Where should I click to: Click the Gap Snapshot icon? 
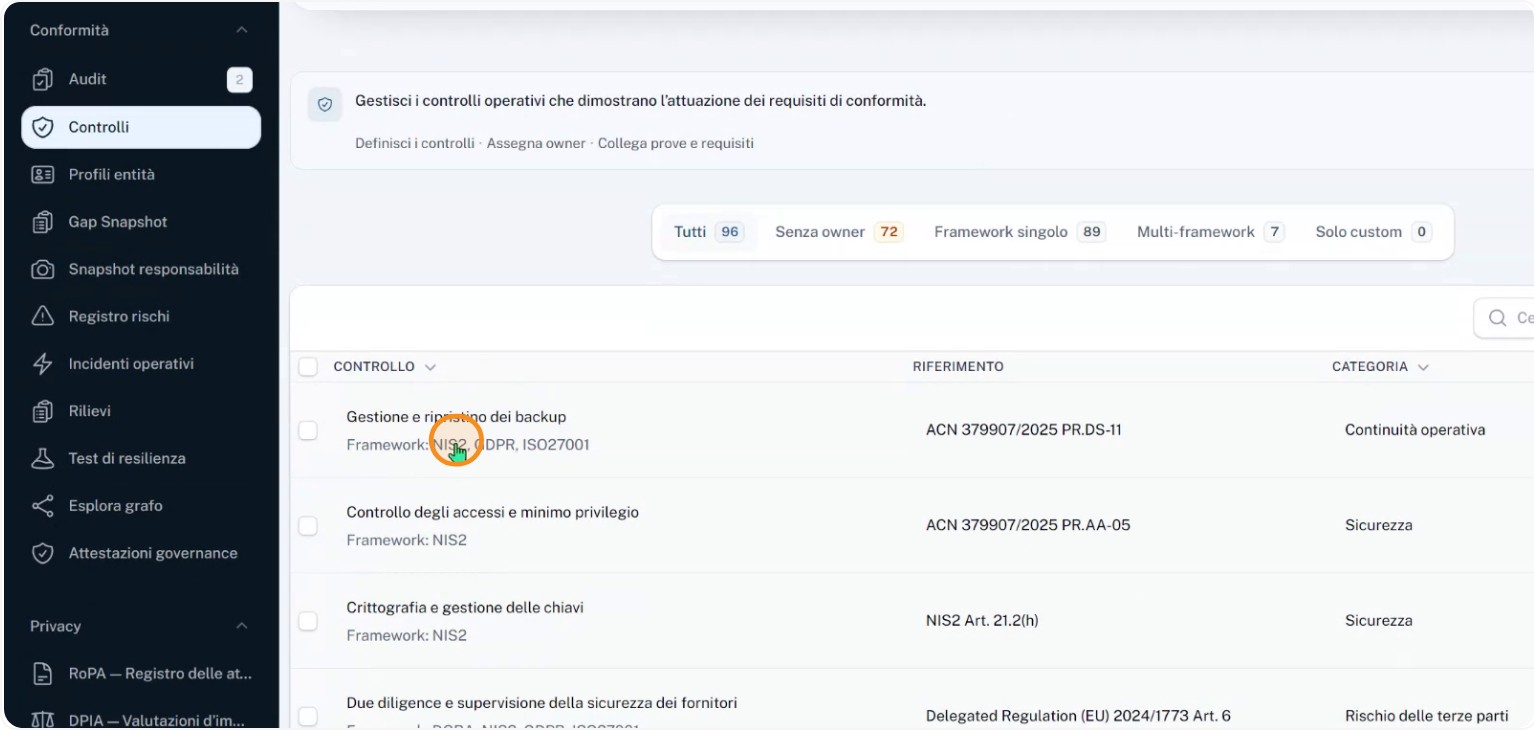point(42,222)
